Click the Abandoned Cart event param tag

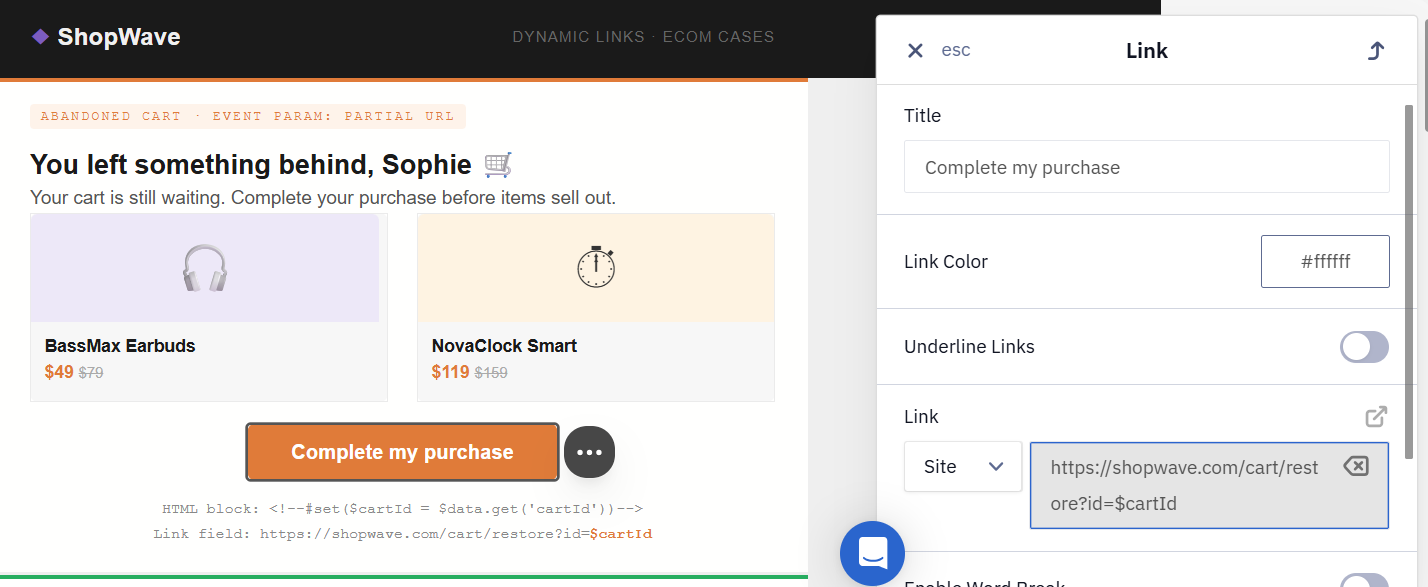pos(248,116)
